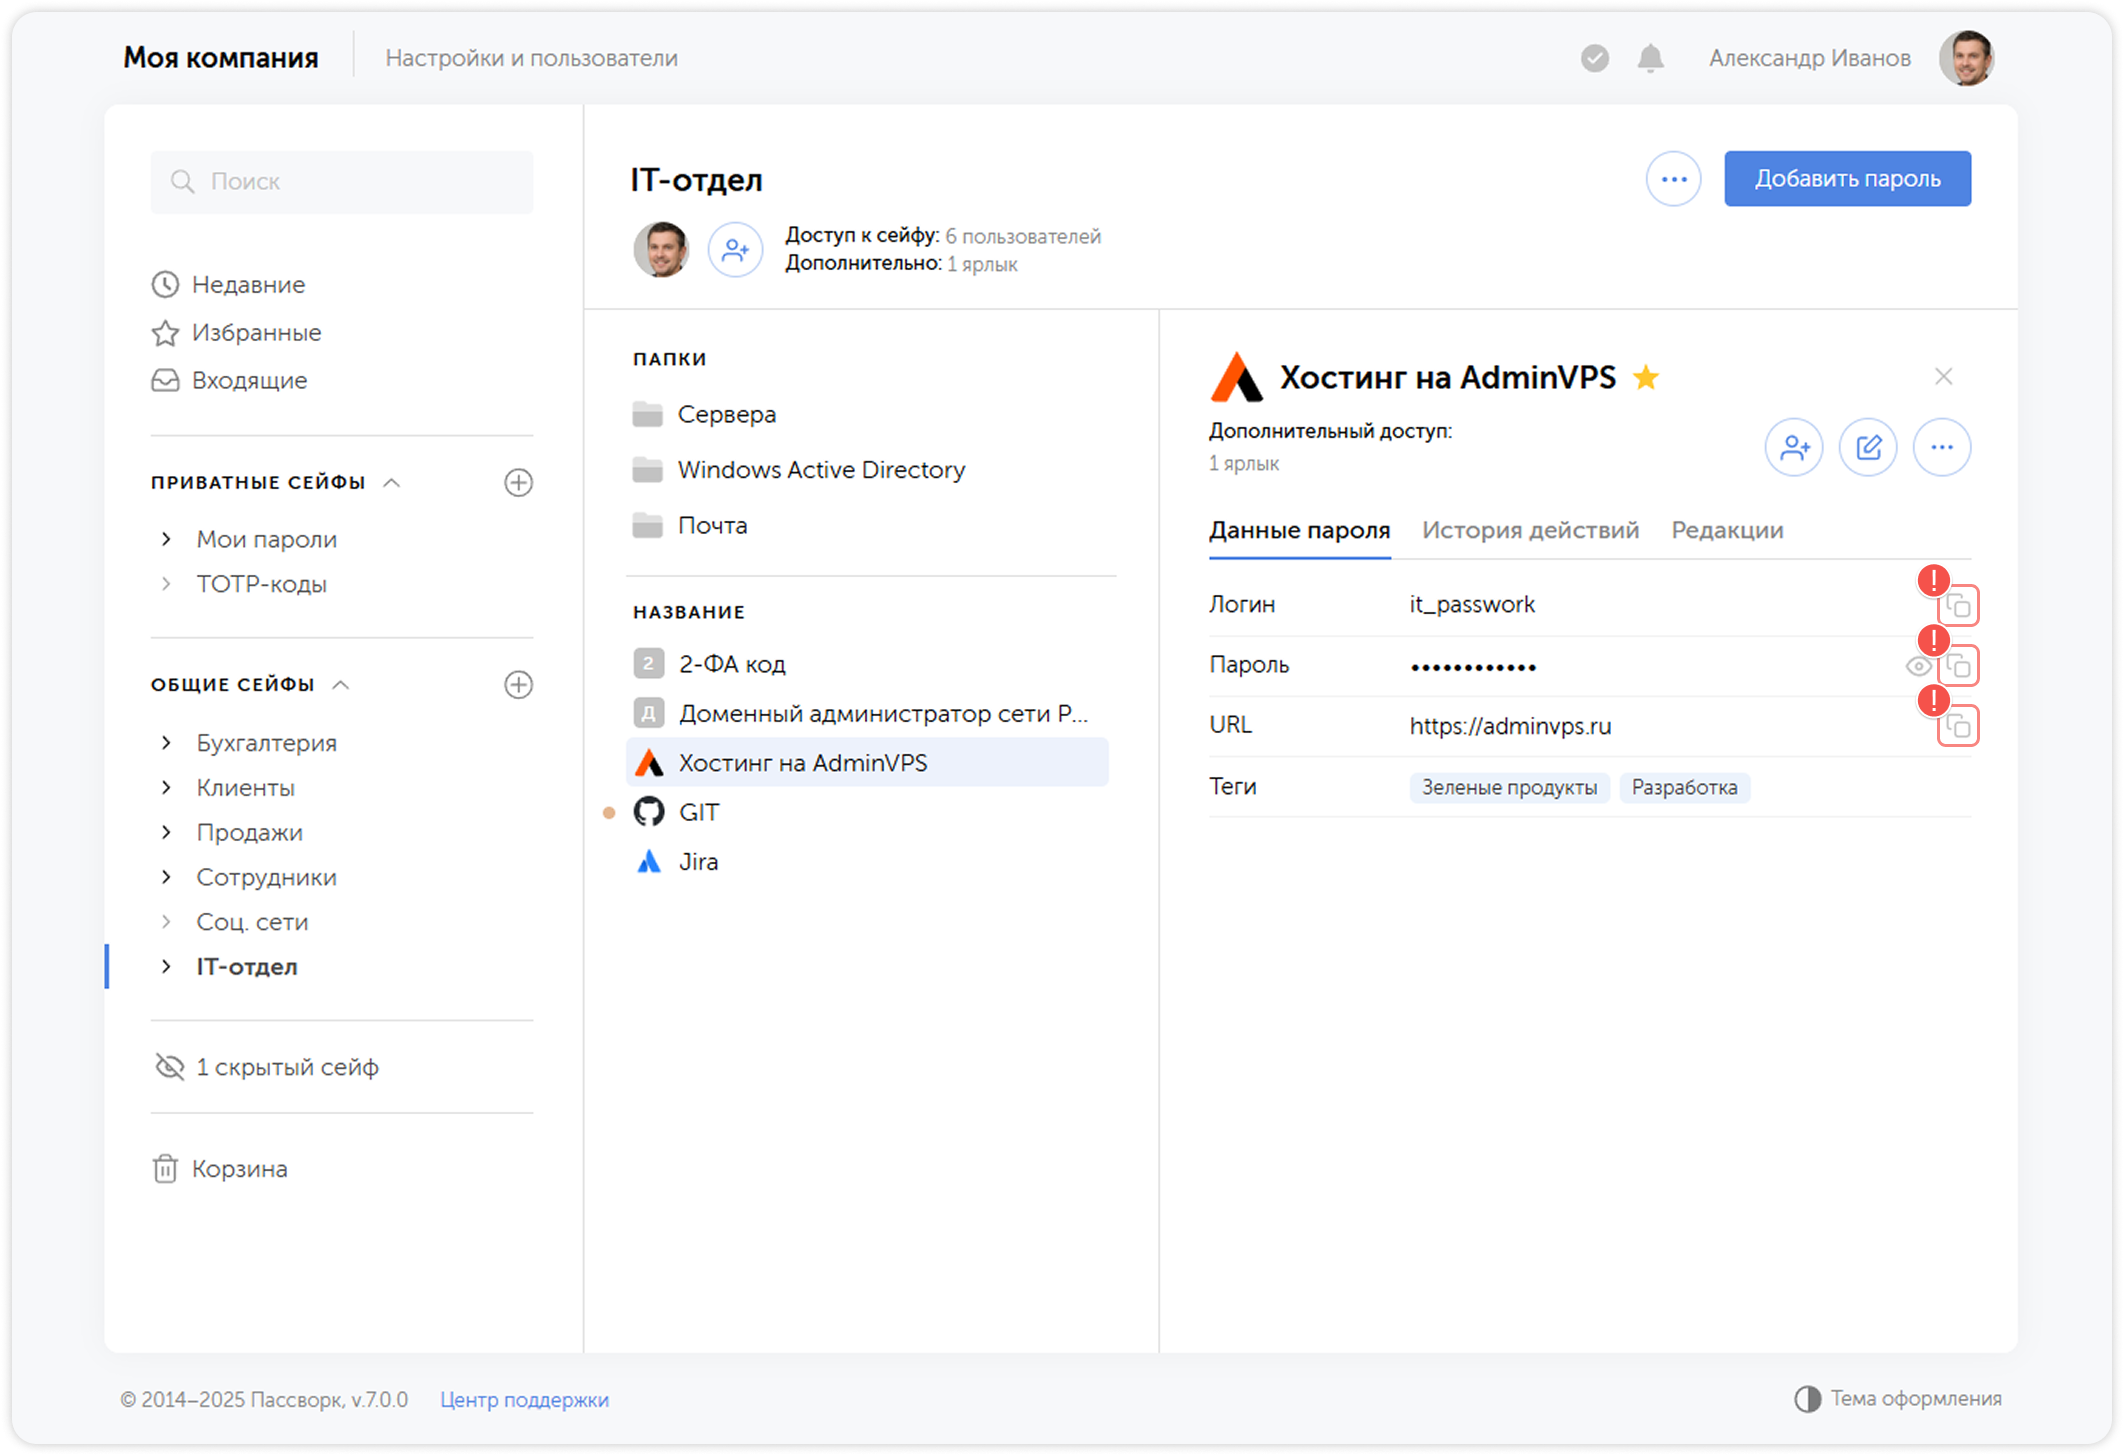Click 1 ярлык under Дополнительно in header
The image size is (2124, 1456).
point(982,264)
